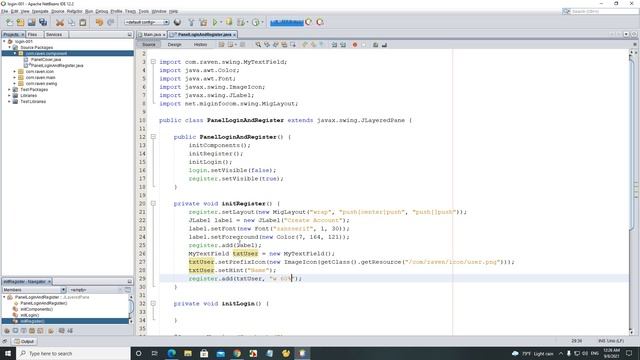Click the Clean and Build Project icon
The width and height of the screenshot is (640, 360).
coord(203,22)
